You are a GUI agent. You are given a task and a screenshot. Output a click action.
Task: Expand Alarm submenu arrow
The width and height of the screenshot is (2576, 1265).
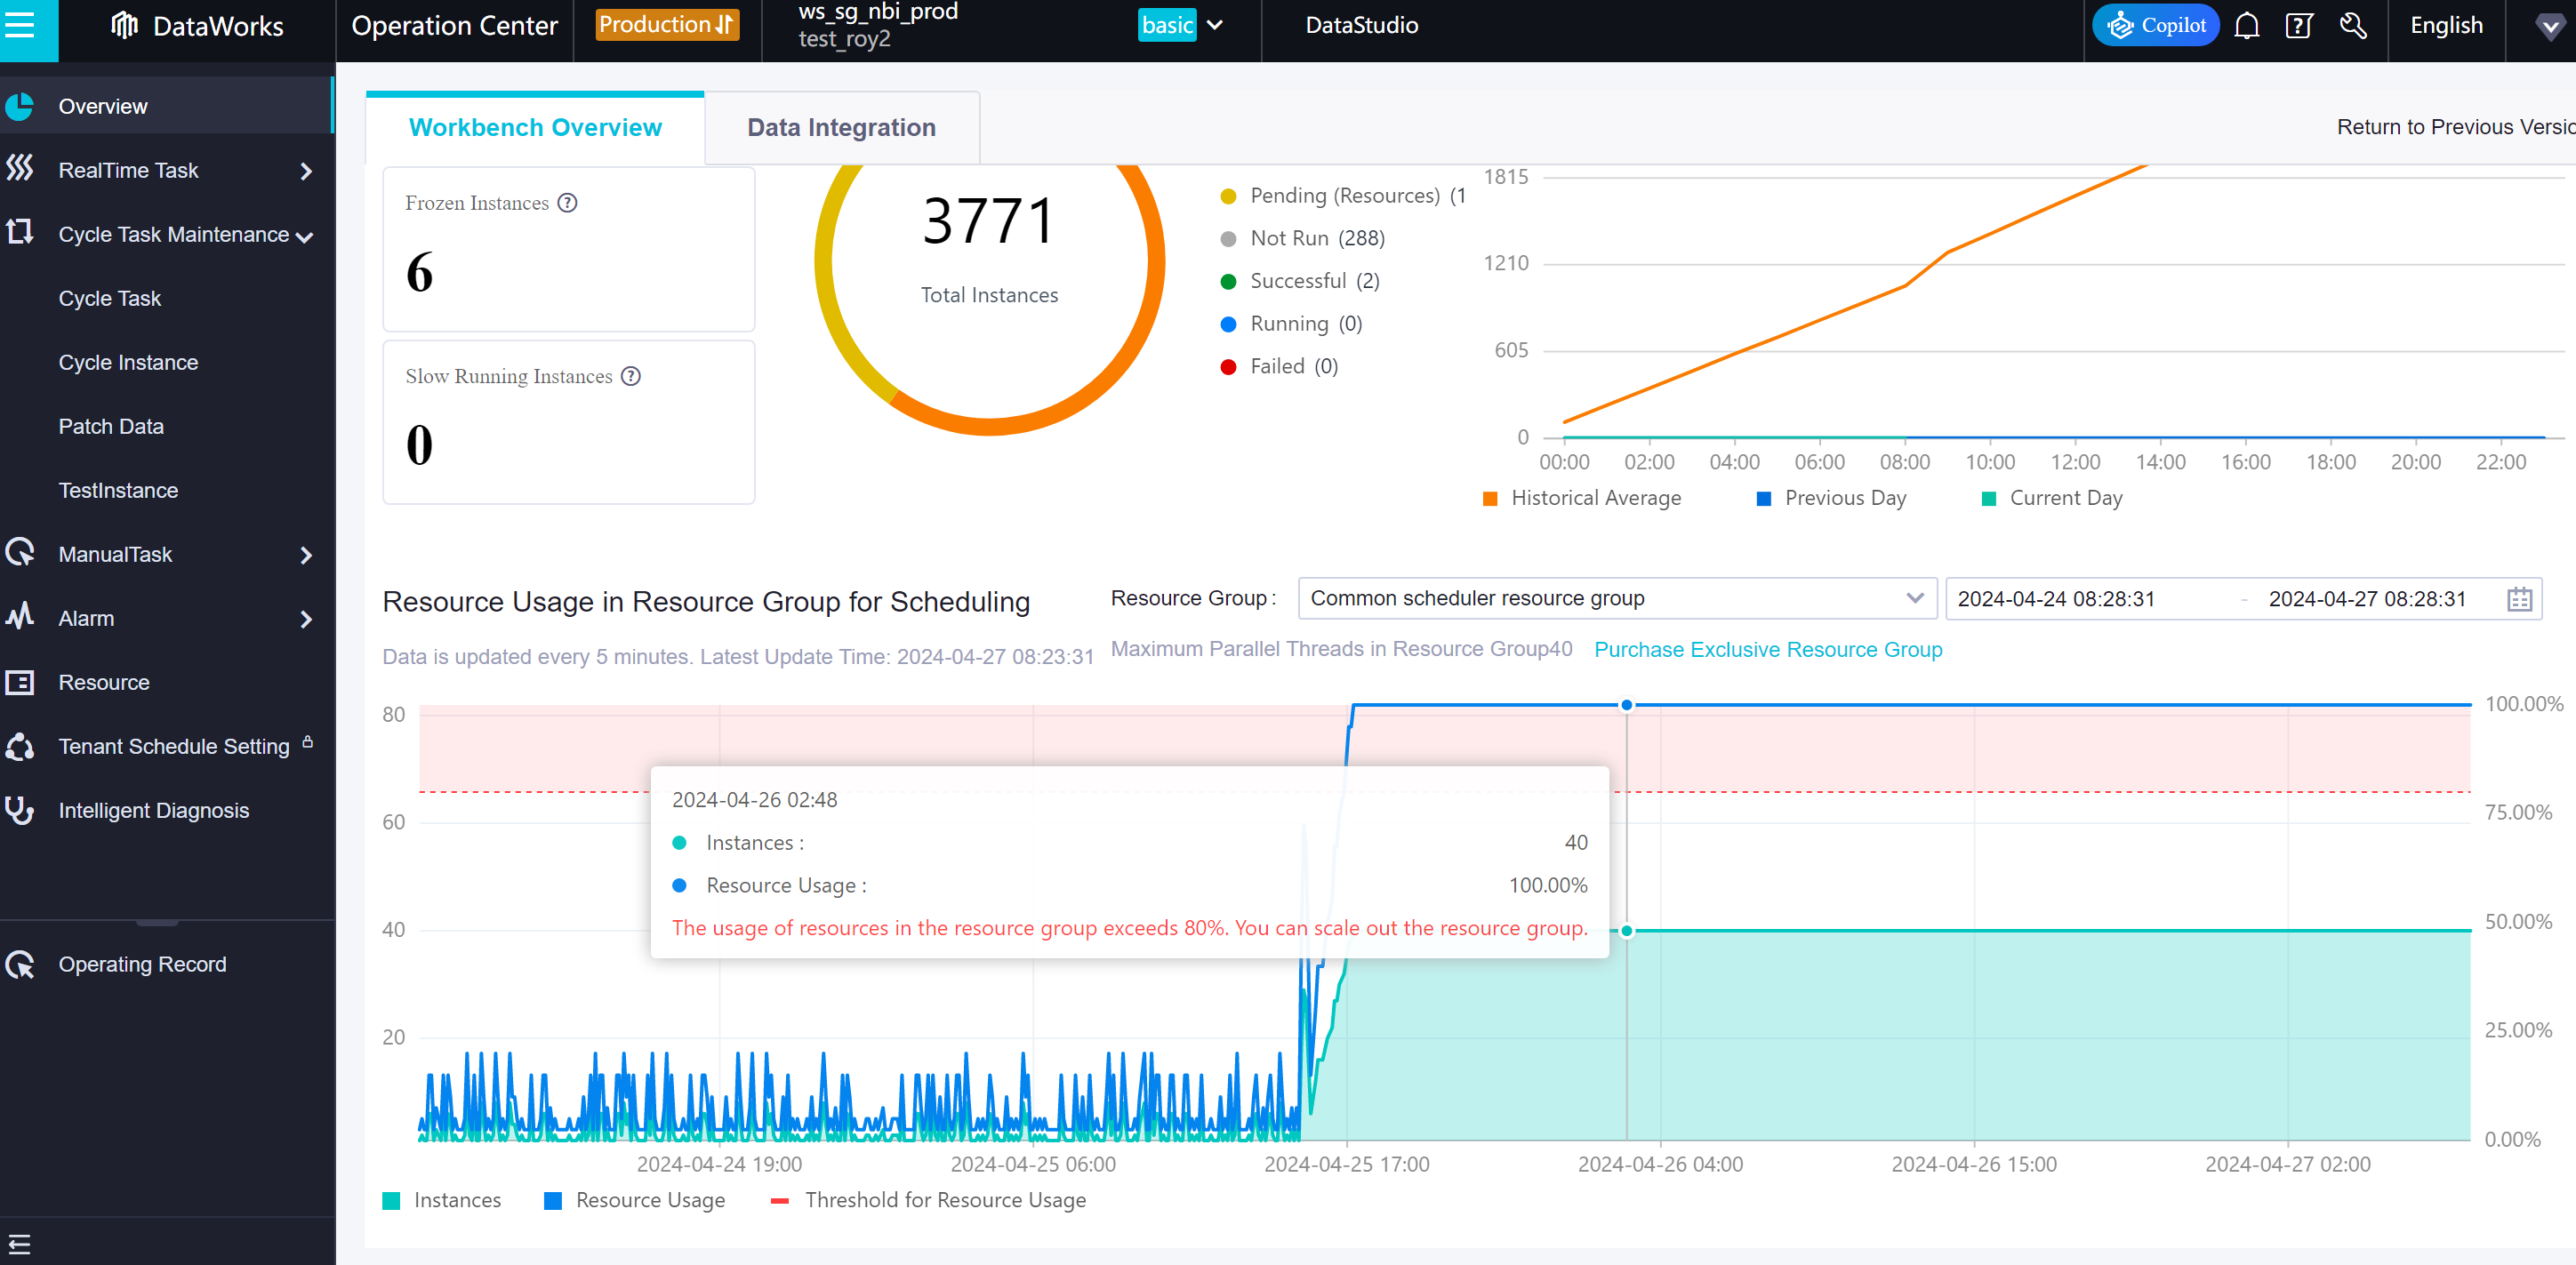click(306, 619)
